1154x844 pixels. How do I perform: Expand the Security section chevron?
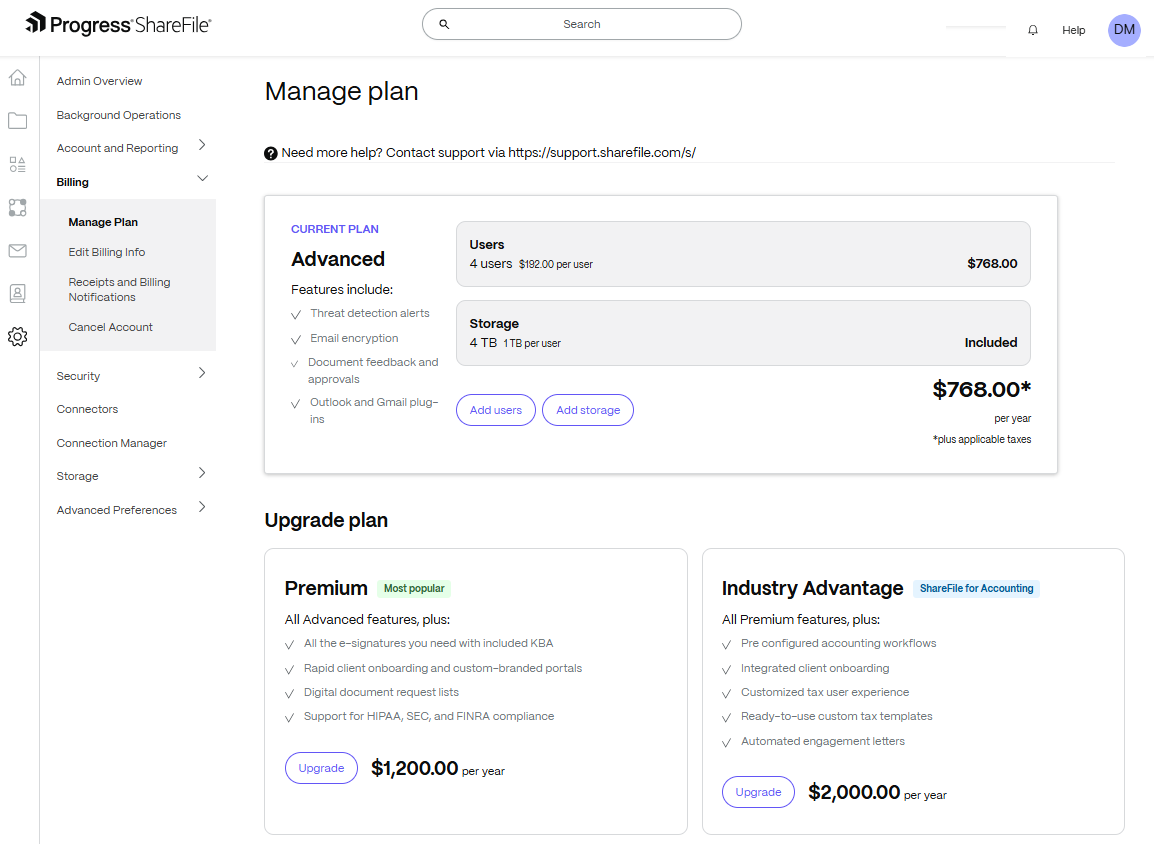(202, 373)
